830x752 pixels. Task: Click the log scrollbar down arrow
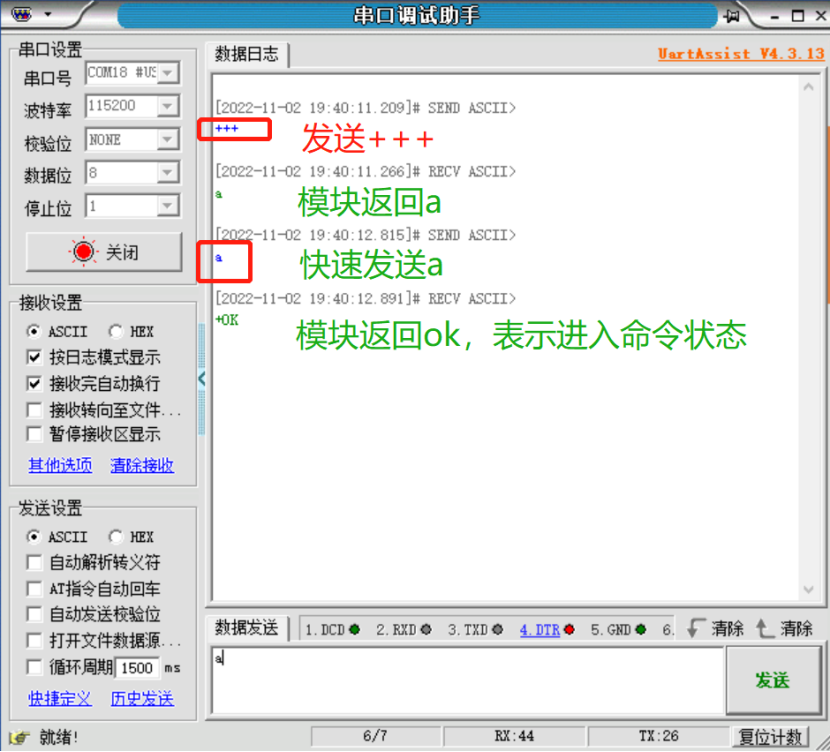(x=808, y=590)
